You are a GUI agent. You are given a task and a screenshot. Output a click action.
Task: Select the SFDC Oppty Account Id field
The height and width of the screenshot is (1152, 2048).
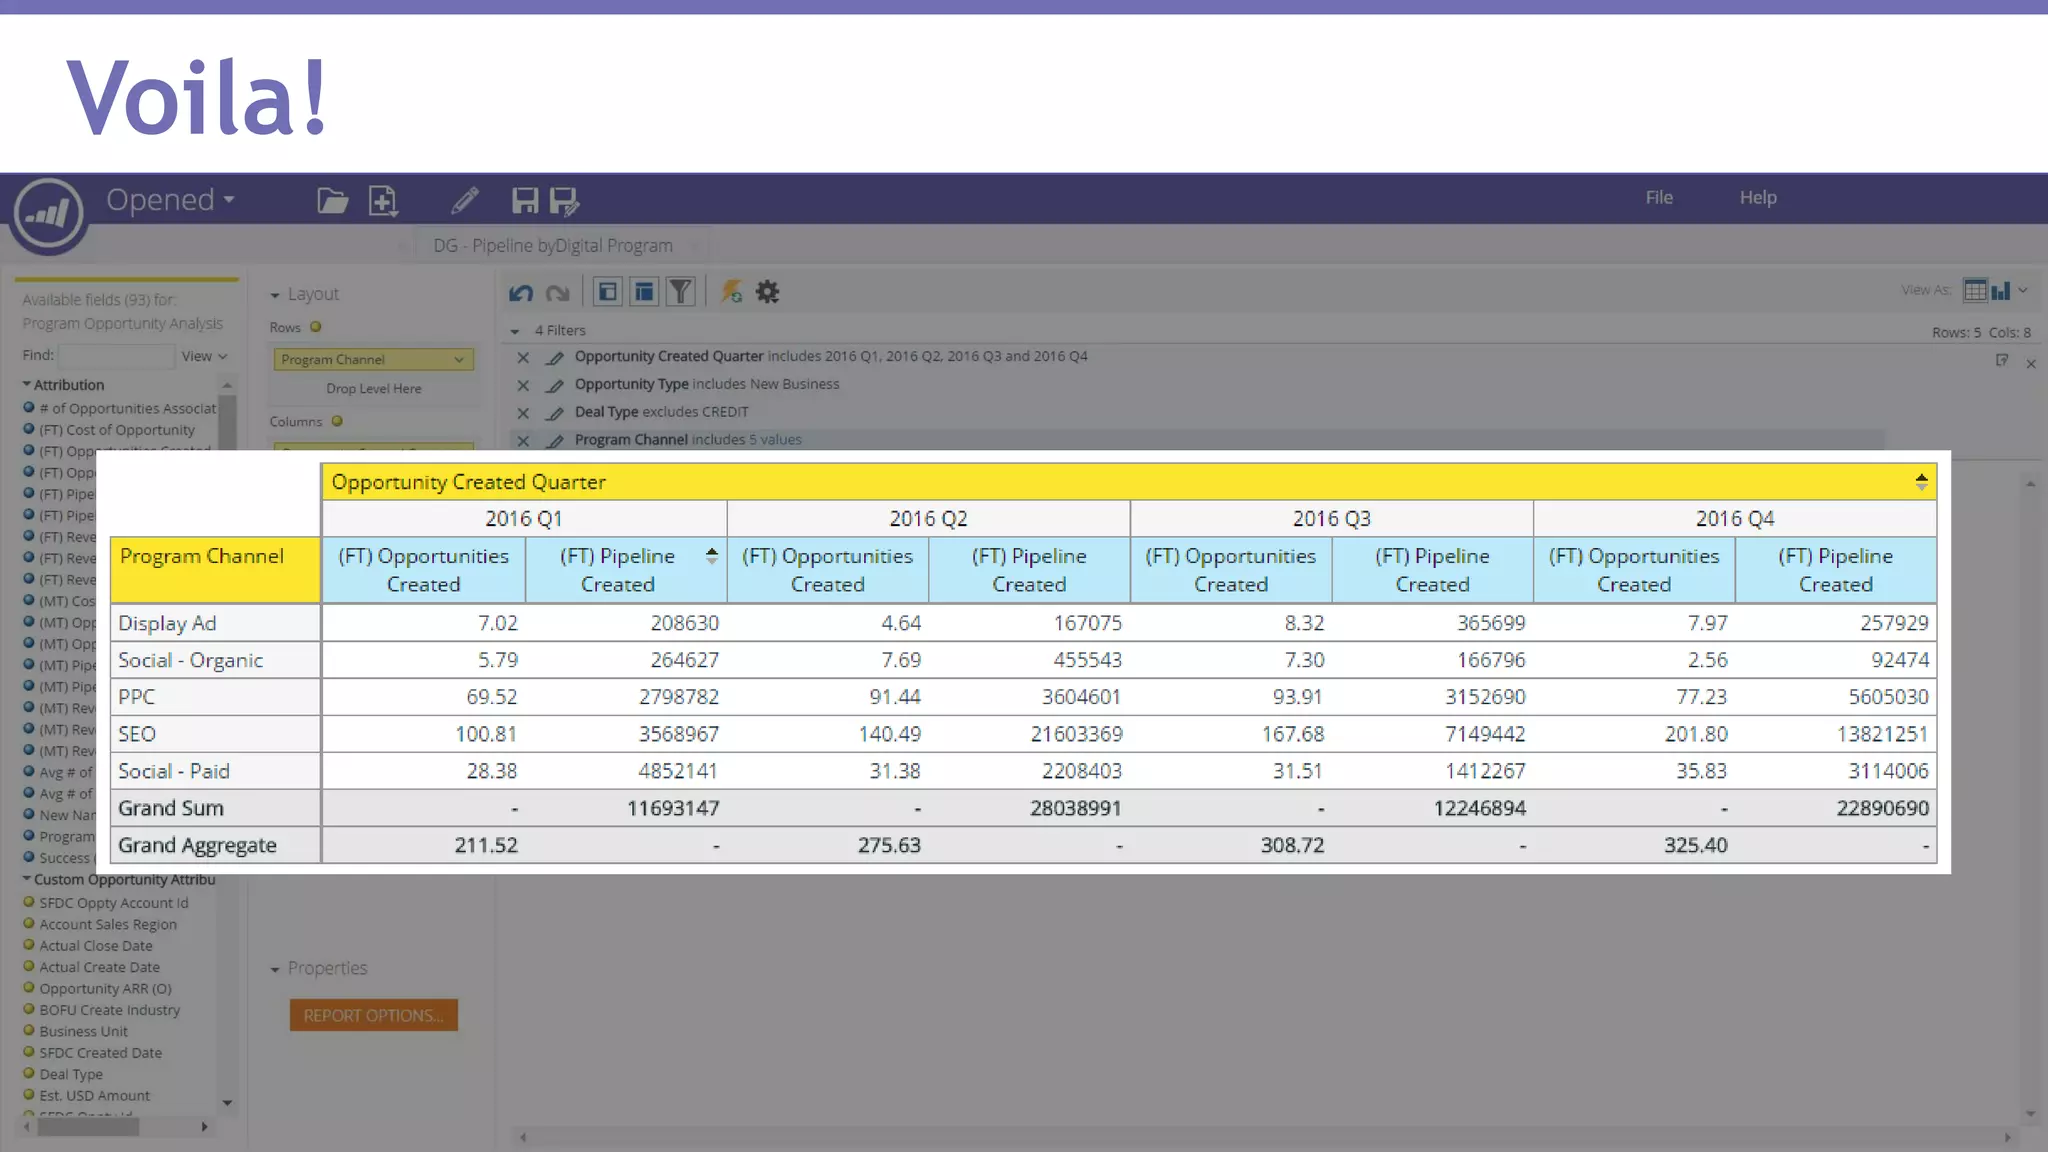click(x=113, y=903)
